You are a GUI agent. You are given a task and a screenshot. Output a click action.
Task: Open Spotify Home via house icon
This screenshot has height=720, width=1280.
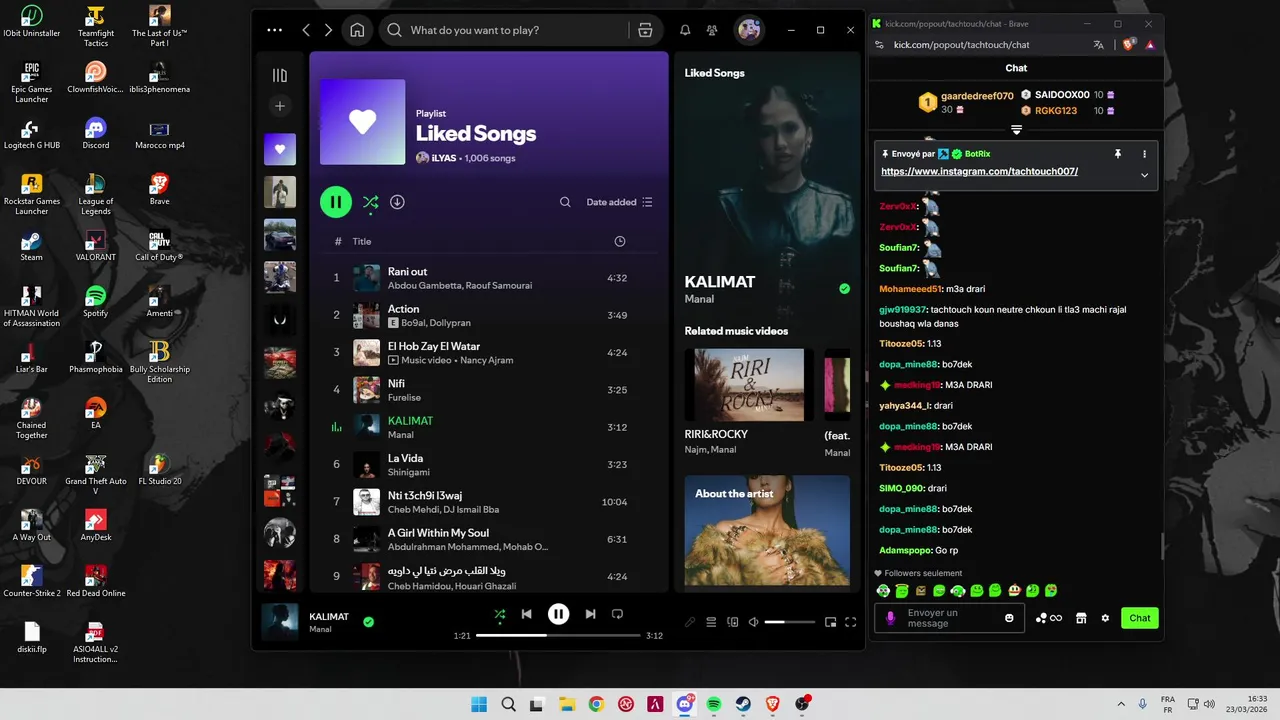[x=357, y=30]
